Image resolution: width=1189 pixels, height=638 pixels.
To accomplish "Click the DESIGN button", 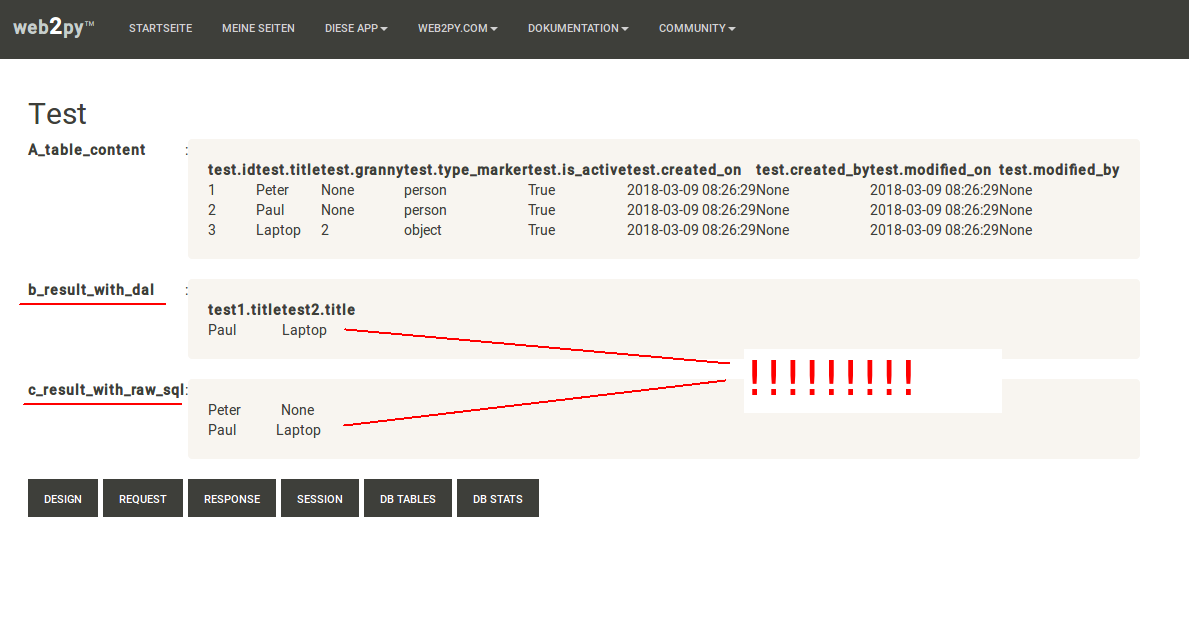I will 62,498.
